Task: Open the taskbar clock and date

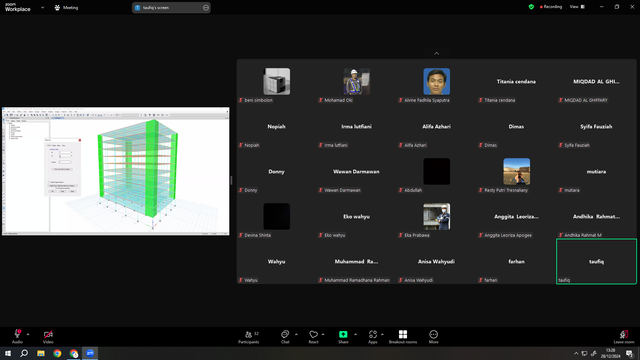Action: [610, 353]
